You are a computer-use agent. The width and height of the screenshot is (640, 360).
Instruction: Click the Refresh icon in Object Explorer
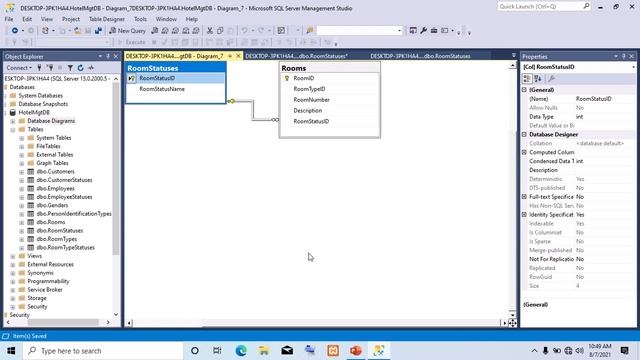(x=80, y=68)
